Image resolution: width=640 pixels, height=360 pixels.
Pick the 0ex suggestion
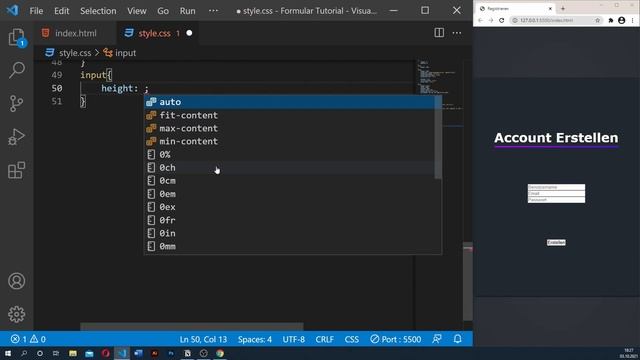tap(290, 207)
